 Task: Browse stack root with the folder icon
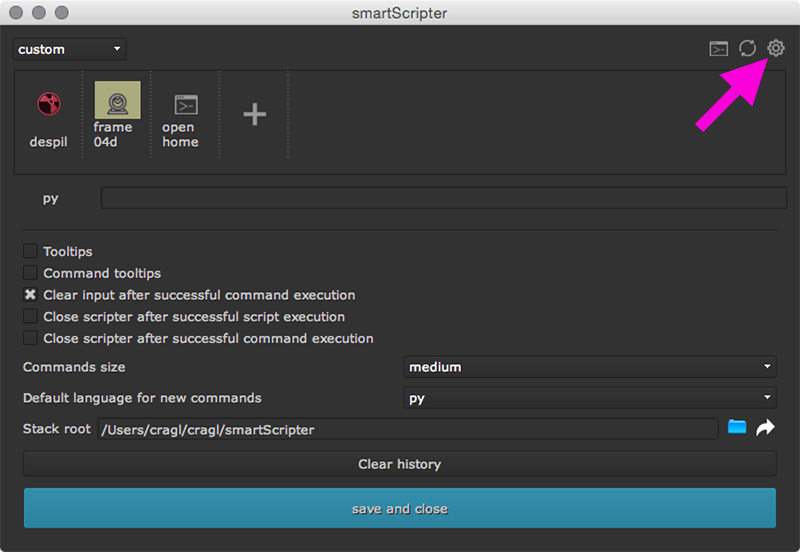coord(737,428)
